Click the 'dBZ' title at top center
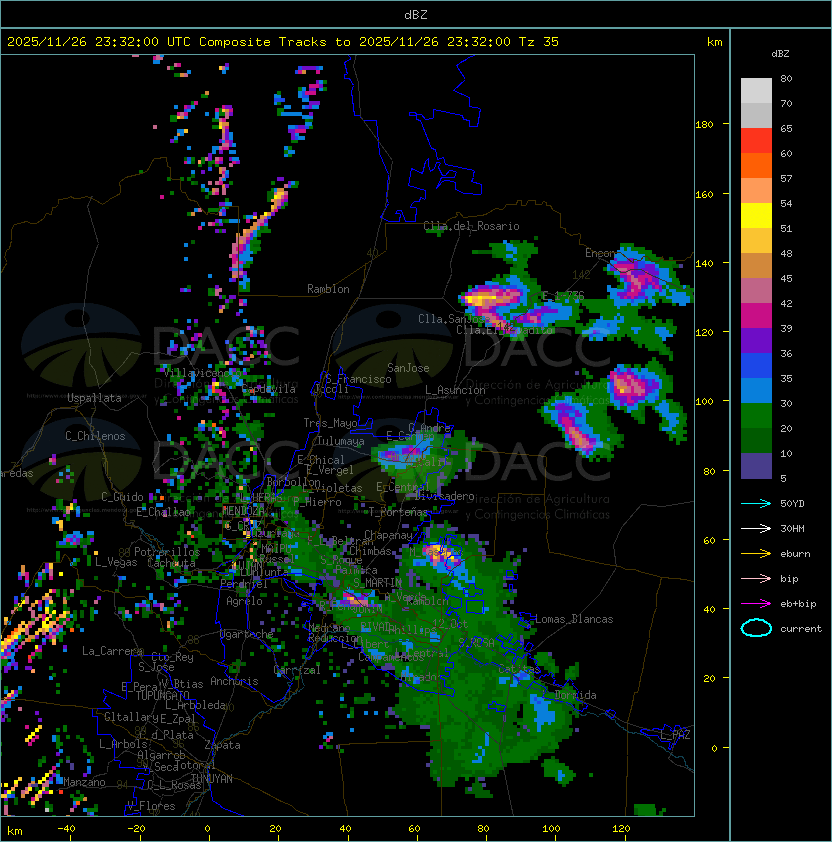The width and height of the screenshot is (832, 842). tap(416, 14)
